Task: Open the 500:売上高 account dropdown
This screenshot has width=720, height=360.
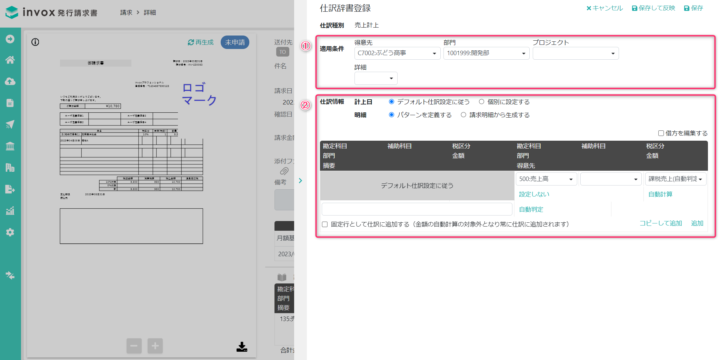Action: tap(546, 179)
